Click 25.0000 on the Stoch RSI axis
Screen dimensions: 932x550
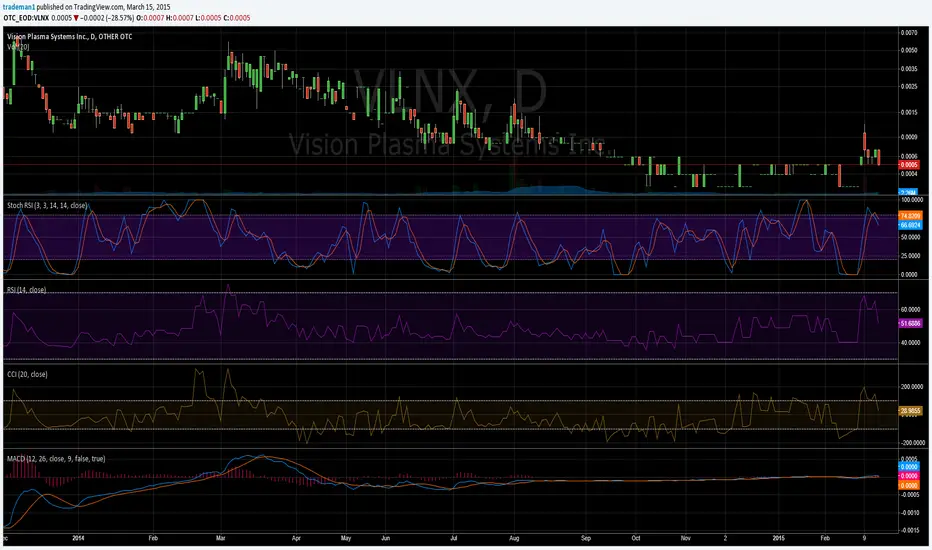click(912, 256)
